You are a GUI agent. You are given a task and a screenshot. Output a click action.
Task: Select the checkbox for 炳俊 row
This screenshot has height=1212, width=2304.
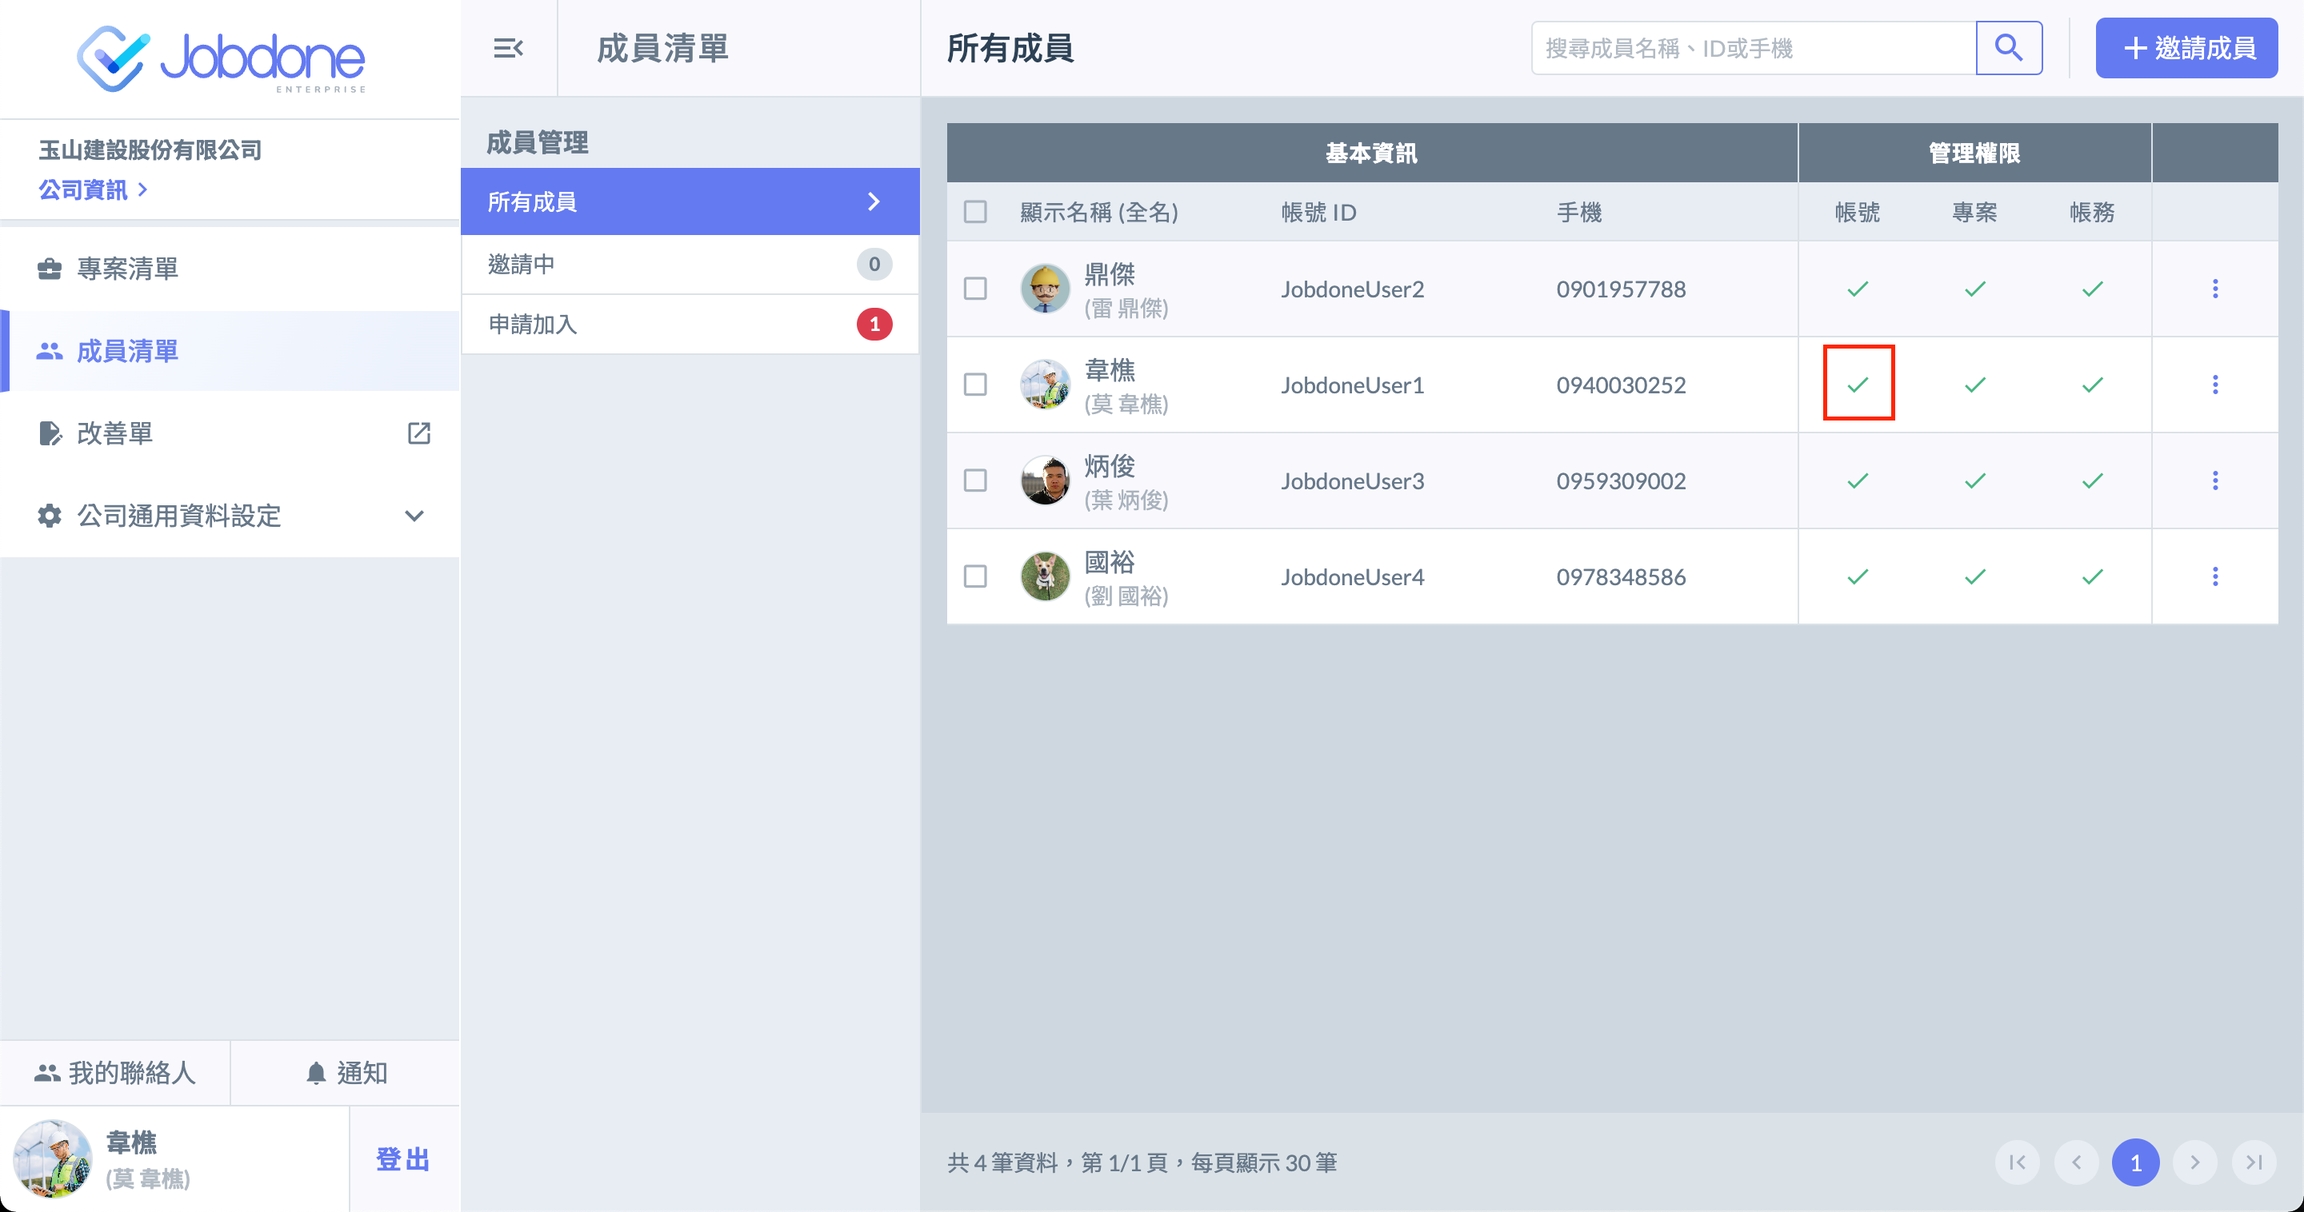[975, 481]
